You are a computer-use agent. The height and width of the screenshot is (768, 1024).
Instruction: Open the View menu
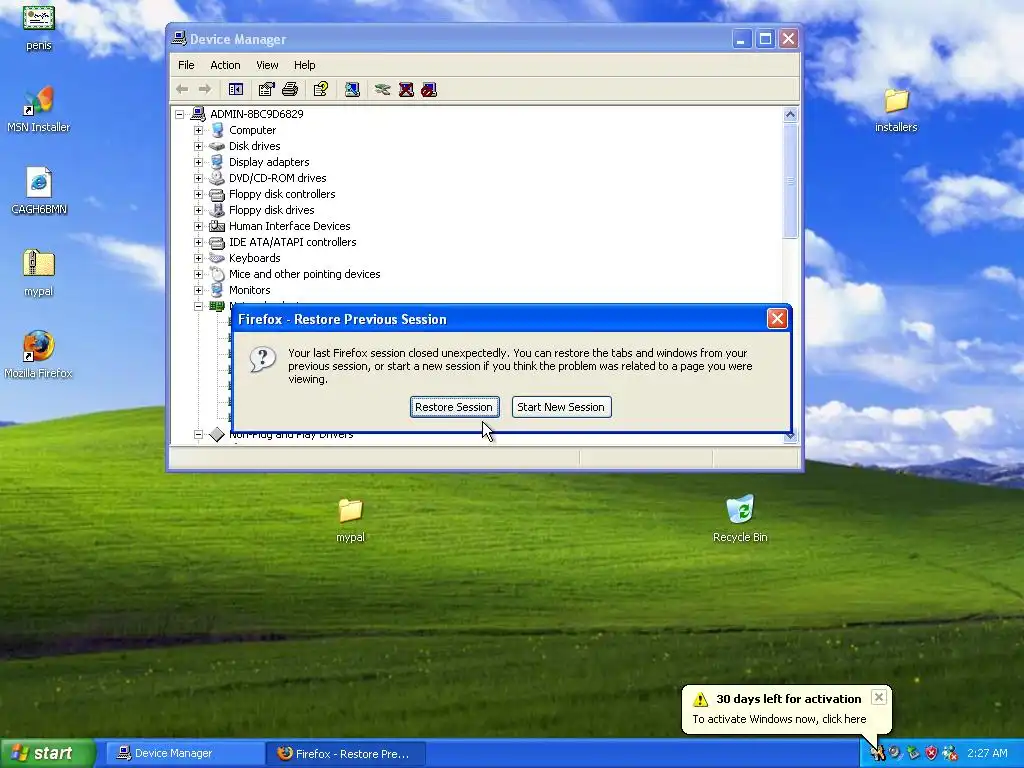click(267, 65)
